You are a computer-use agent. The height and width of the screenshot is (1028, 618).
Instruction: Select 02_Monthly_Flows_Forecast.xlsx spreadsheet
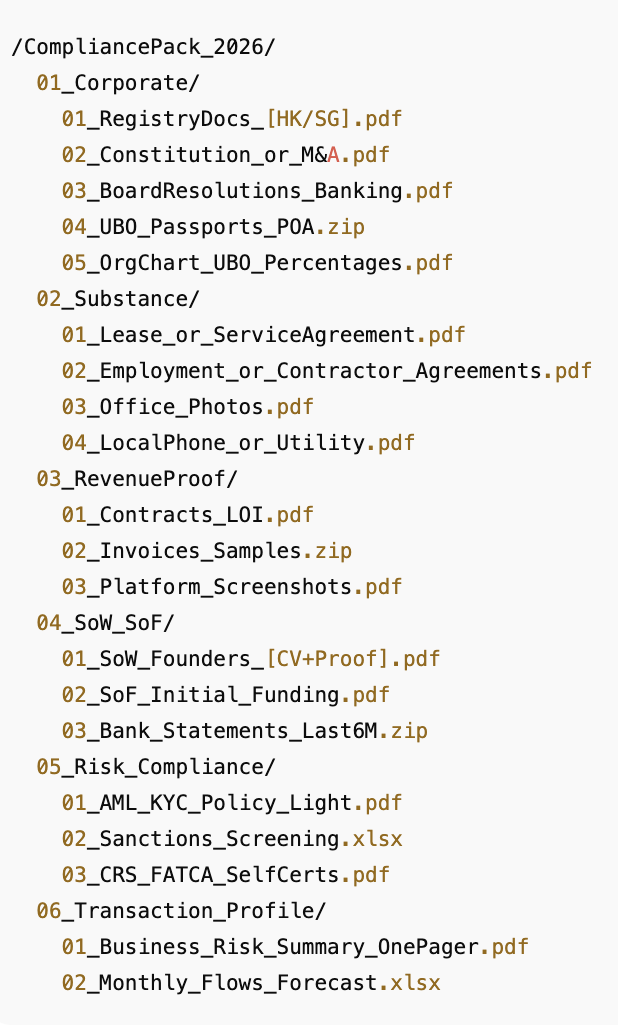tap(251, 983)
